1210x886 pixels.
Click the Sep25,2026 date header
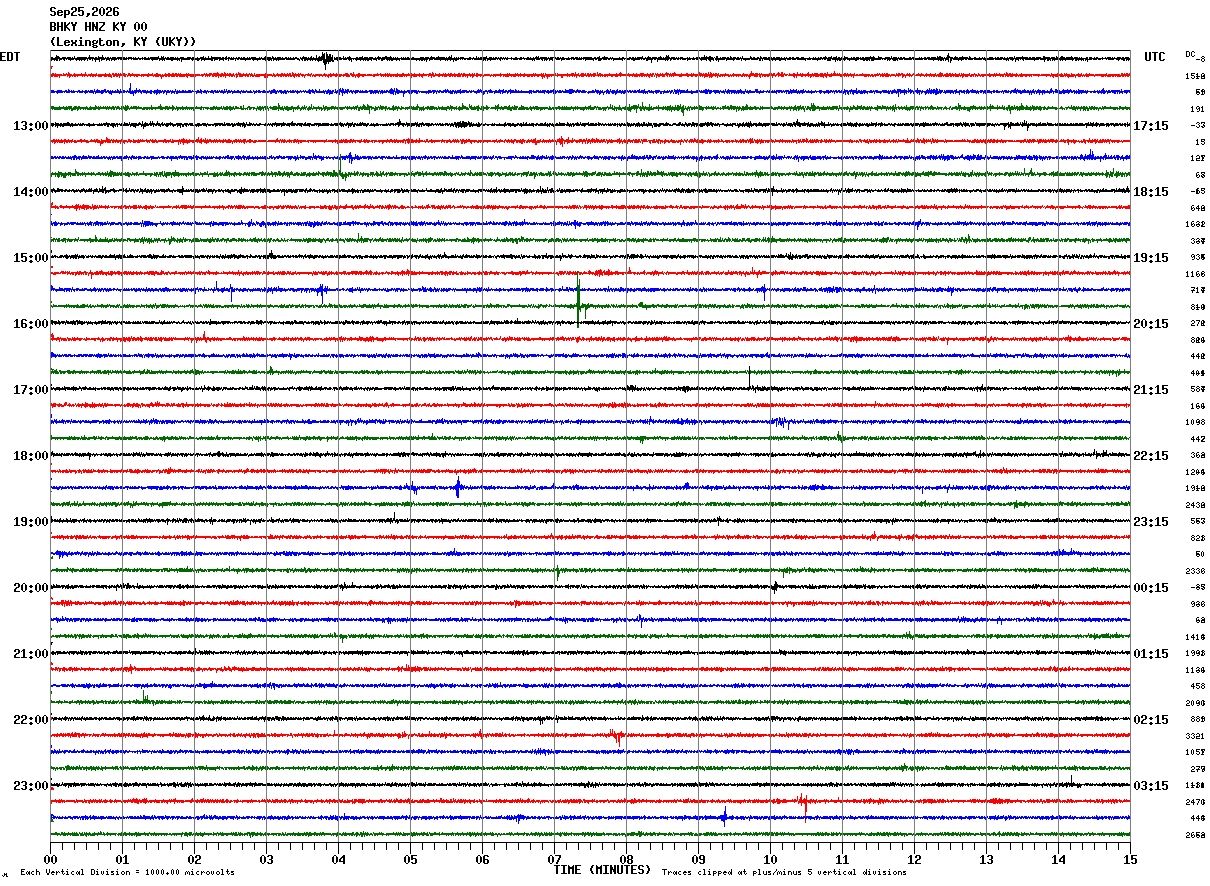[84, 12]
